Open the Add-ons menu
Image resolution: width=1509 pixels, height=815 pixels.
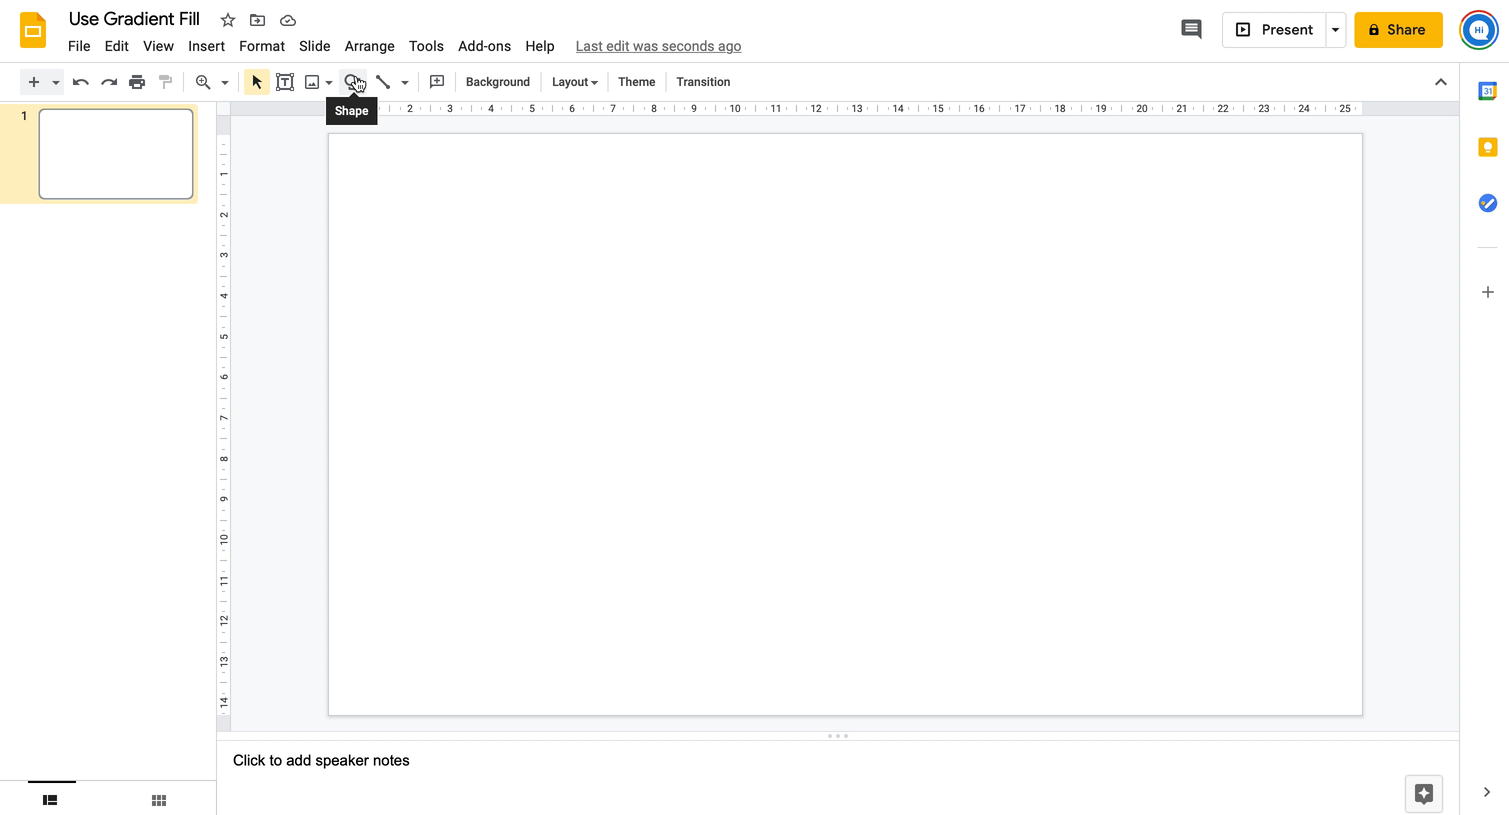coord(484,46)
